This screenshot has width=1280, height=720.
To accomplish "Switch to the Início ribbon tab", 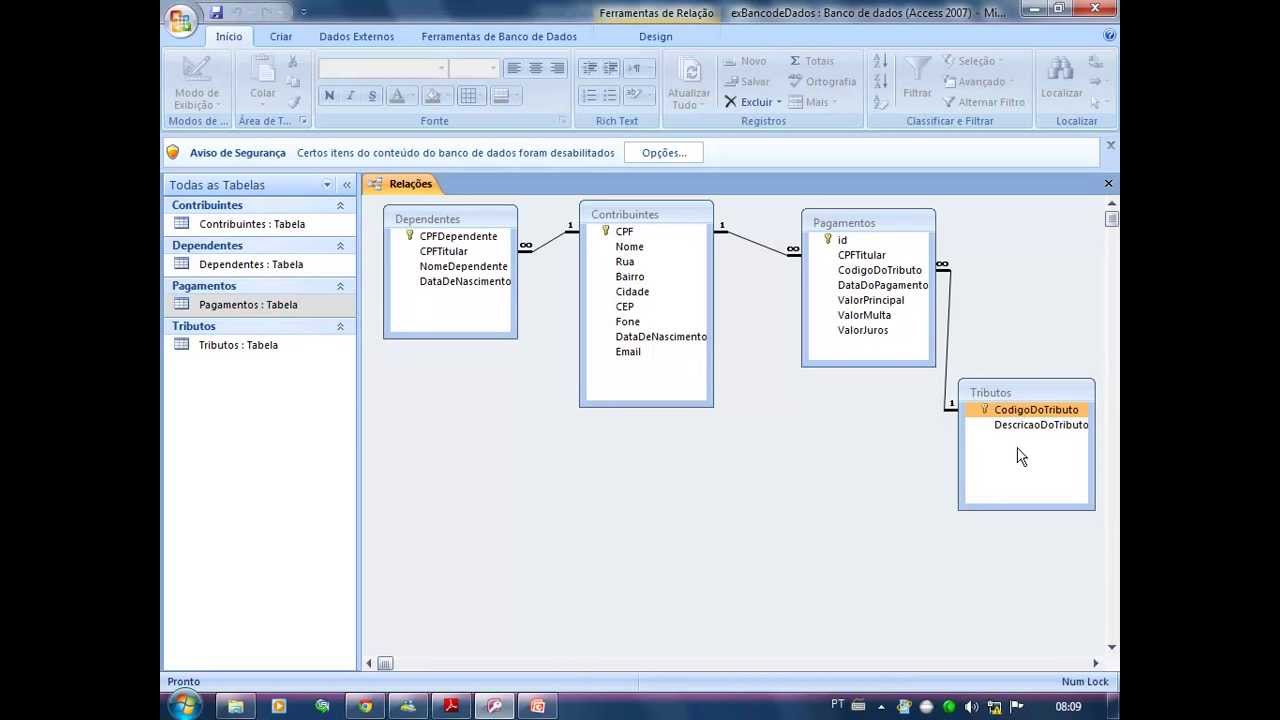I will click(x=229, y=37).
